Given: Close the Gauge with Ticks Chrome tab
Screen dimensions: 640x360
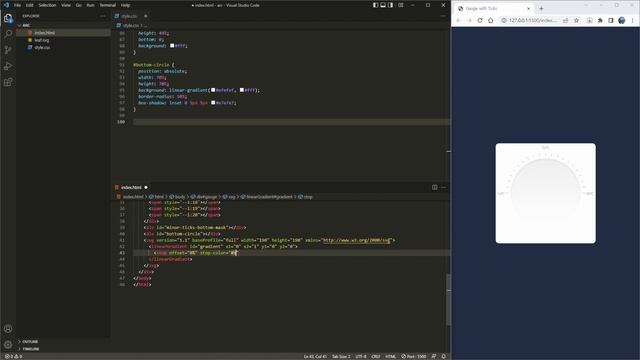Looking at the screenshot, I should 529,9.
